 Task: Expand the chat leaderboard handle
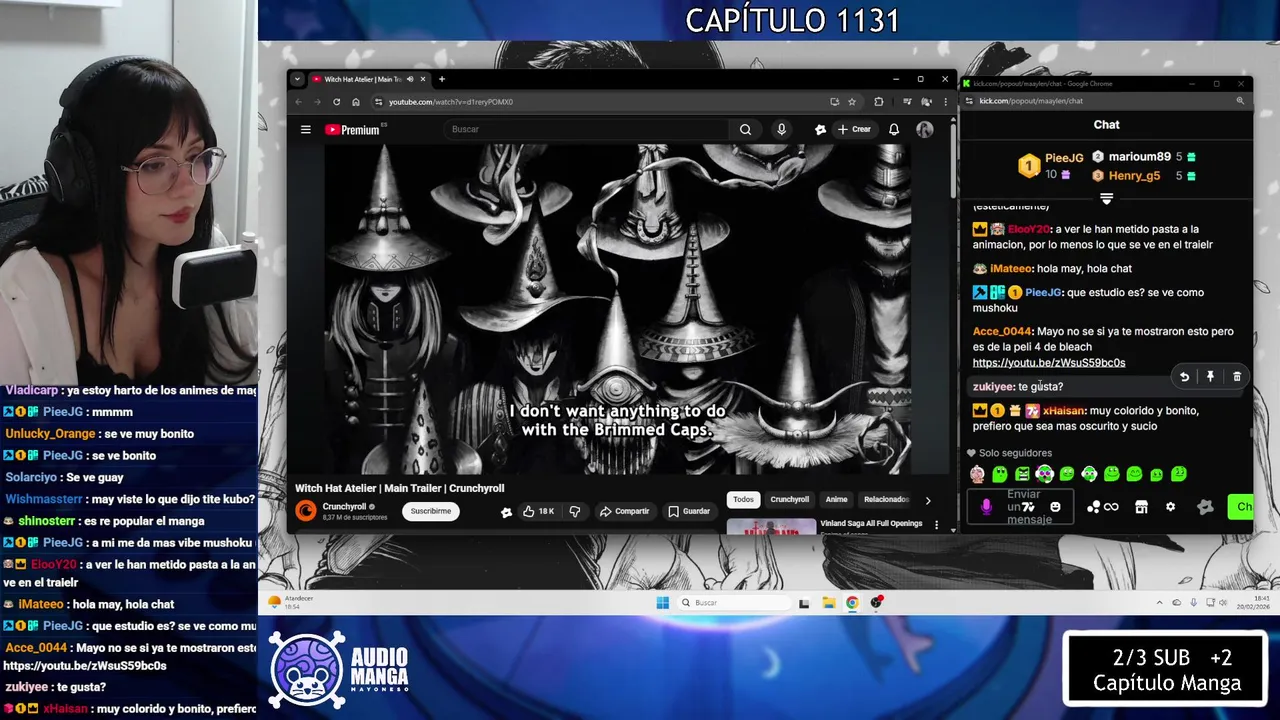click(1106, 199)
